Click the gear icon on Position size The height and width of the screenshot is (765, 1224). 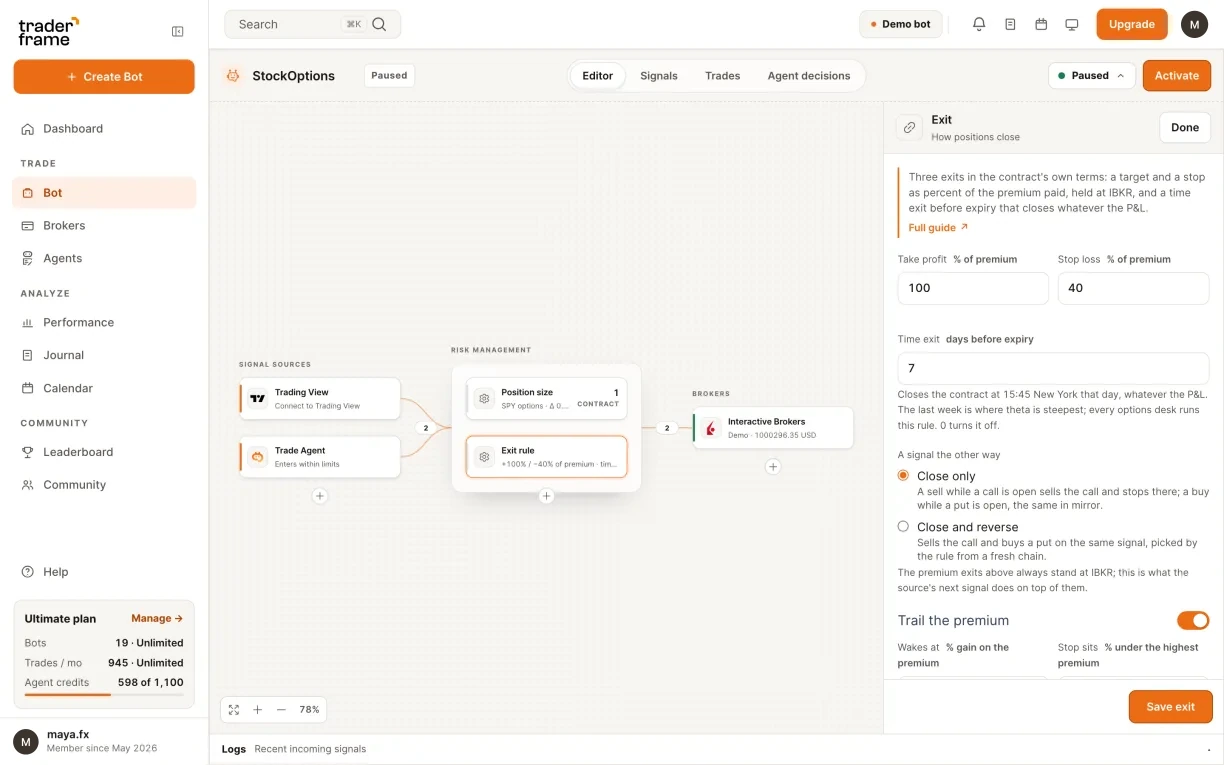[484, 398]
